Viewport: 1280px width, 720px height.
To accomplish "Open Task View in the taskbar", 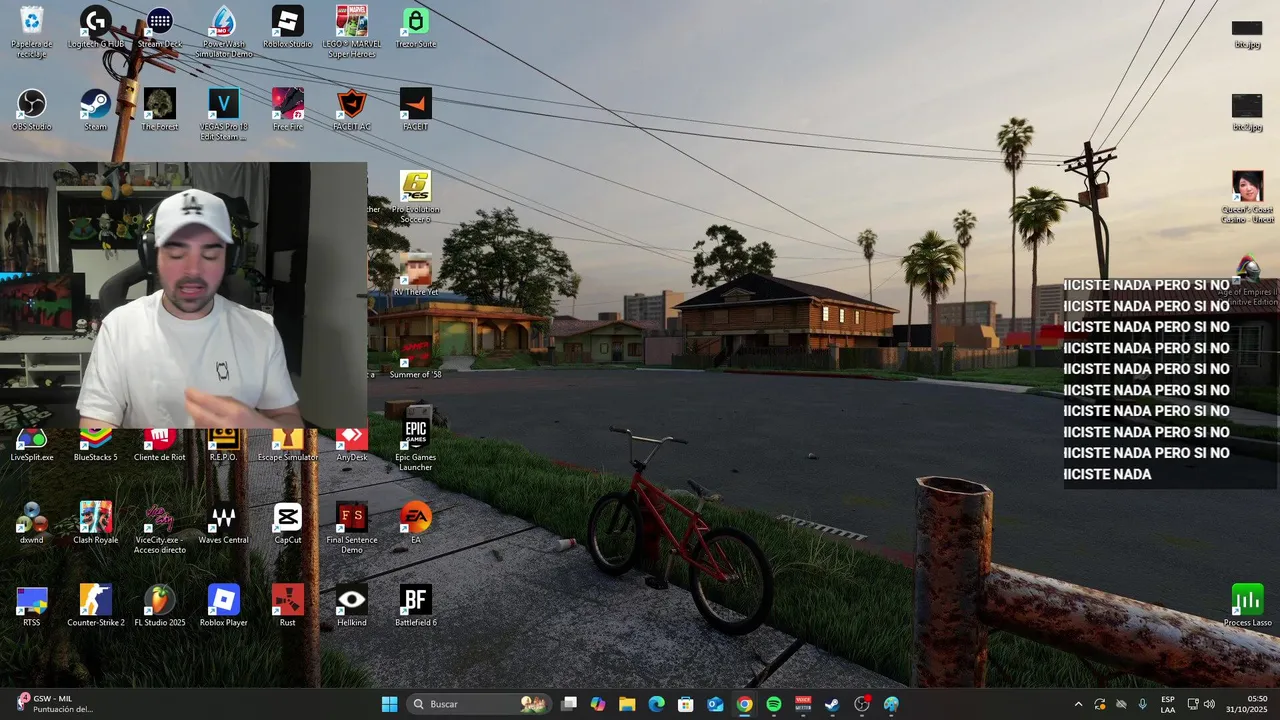I will click(x=569, y=704).
